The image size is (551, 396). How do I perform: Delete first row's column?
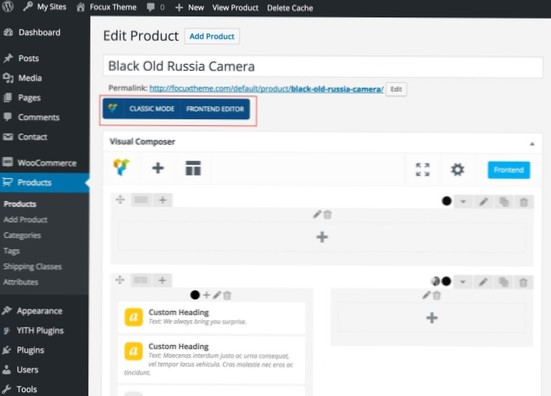(x=328, y=214)
